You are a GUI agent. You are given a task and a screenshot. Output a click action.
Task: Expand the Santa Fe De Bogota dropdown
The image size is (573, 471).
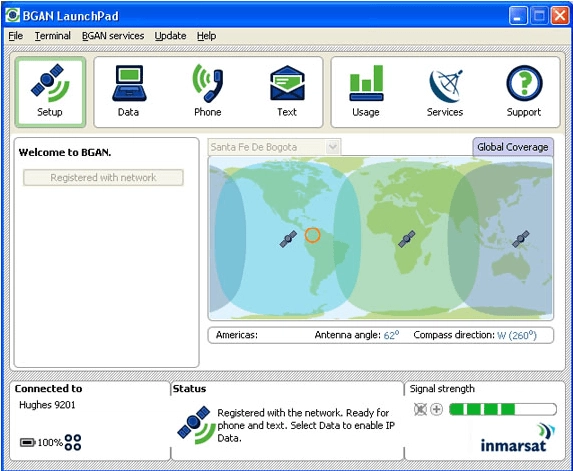pos(333,147)
